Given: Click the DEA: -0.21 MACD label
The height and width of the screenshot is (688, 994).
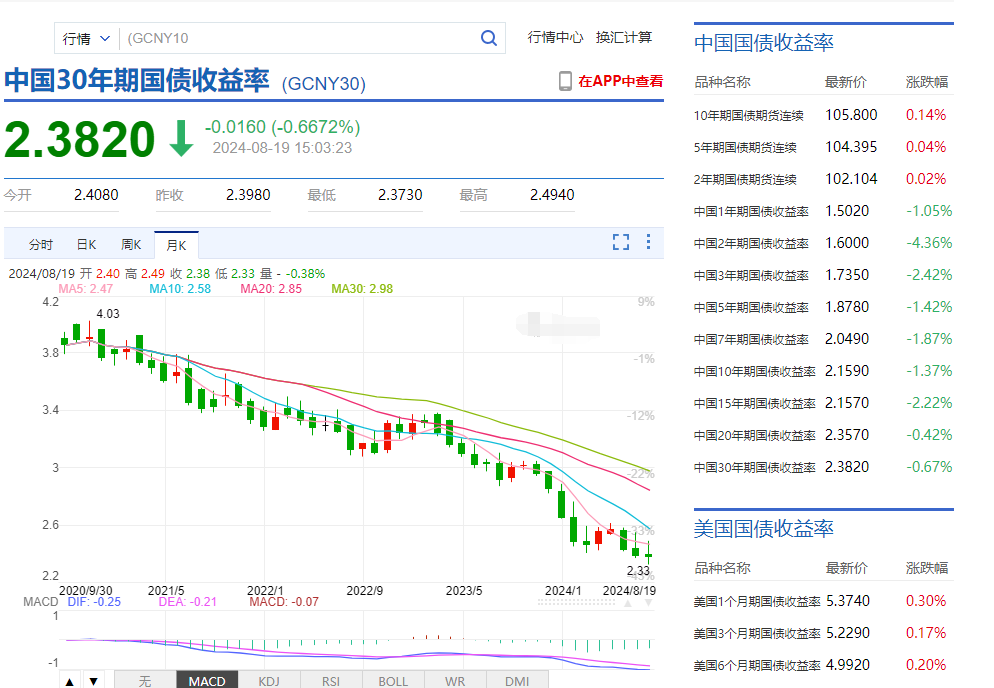Looking at the screenshot, I should (x=188, y=602).
